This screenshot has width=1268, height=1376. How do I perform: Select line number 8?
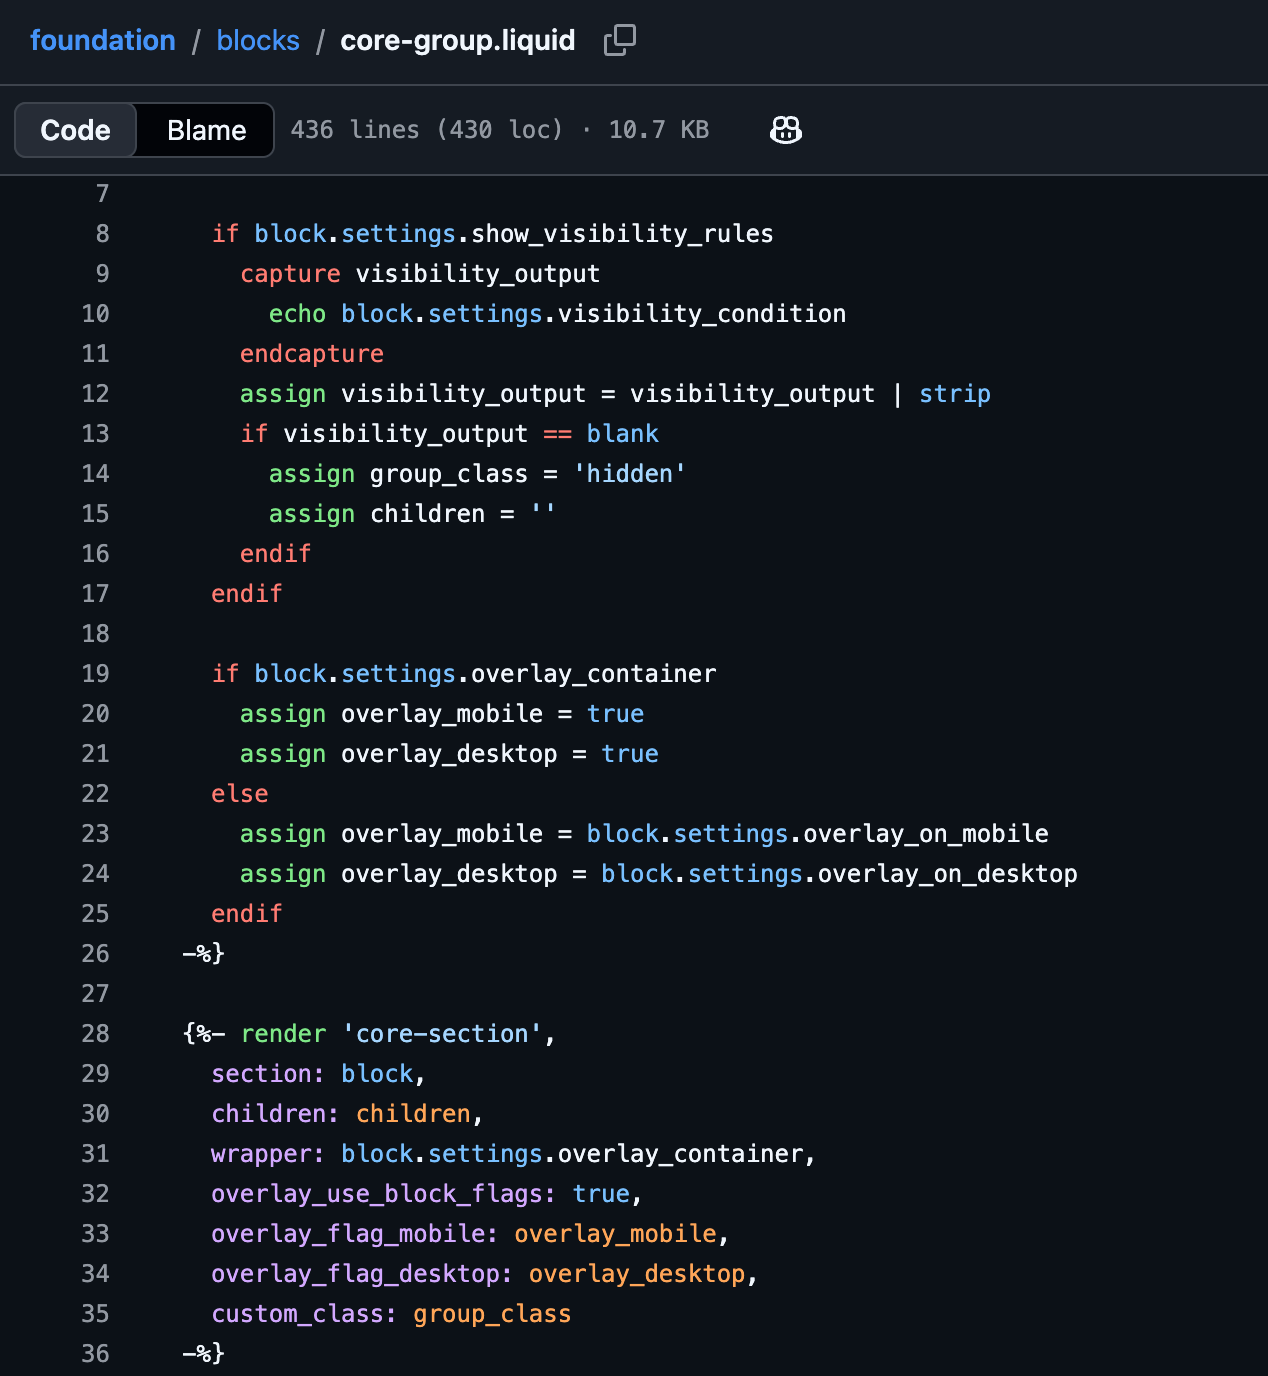tap(102, 234)
